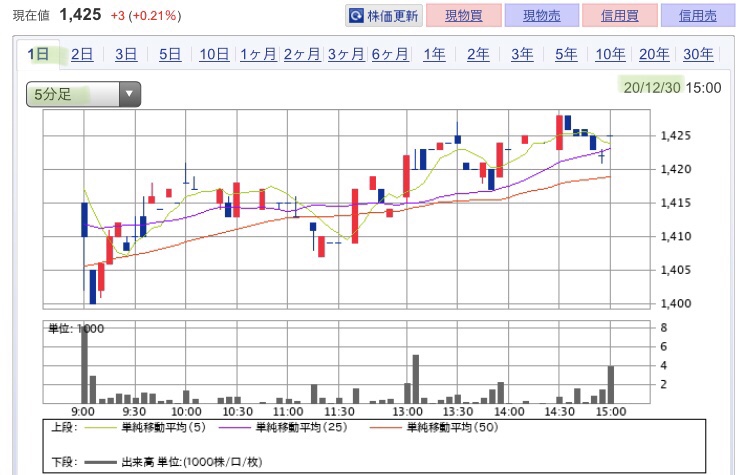Click the 株価更新 refresh icon
The width and height of the screenshot is (749, 475).
[x=356, y=16]
